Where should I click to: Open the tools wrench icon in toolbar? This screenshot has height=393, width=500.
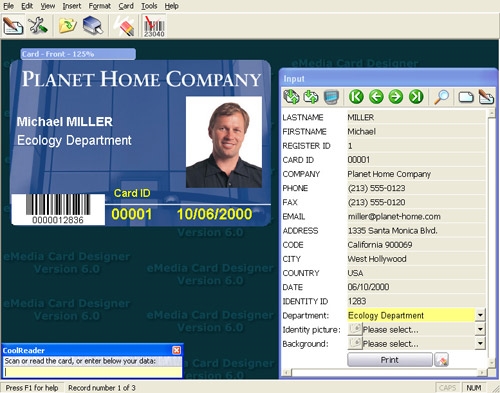(38, 26)
